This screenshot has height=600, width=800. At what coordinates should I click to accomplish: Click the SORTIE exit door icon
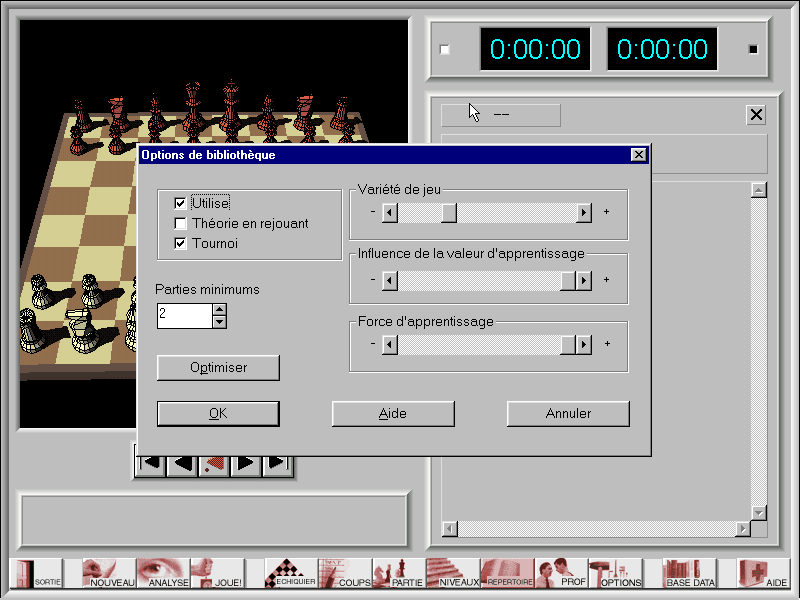[x=36, y=573]
